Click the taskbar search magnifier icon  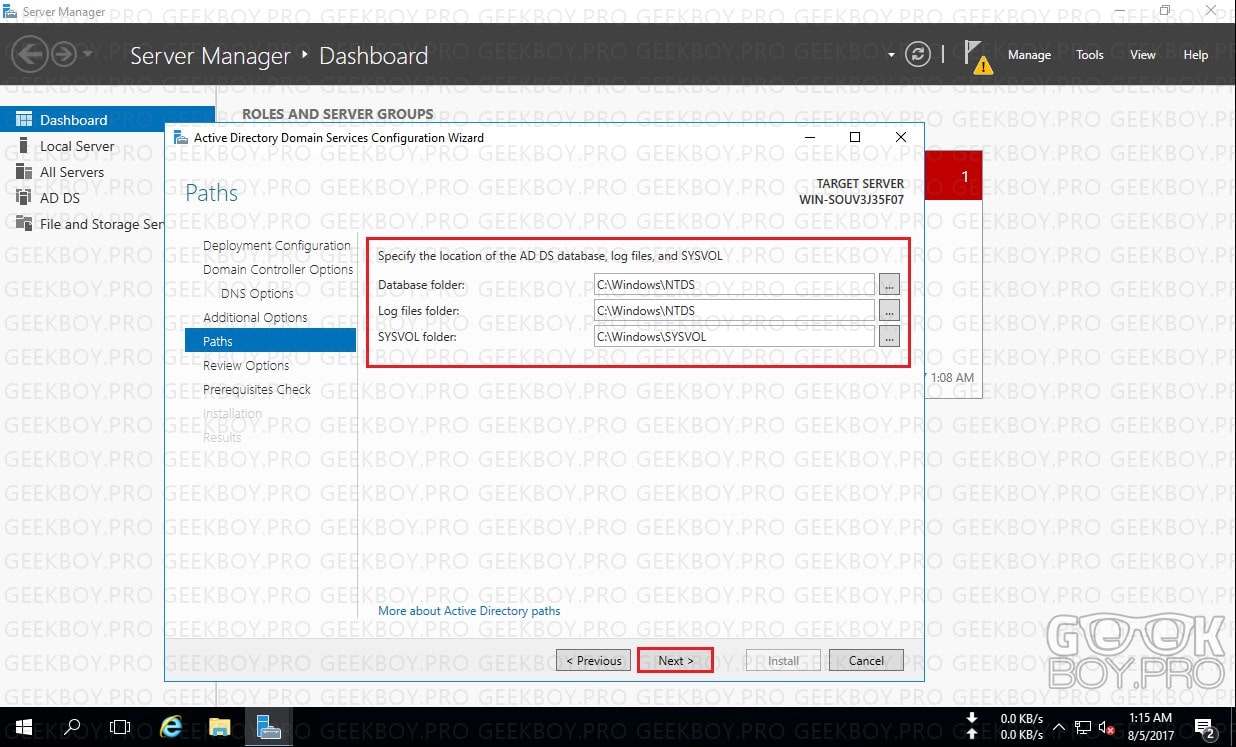click(x=72, y=727)
